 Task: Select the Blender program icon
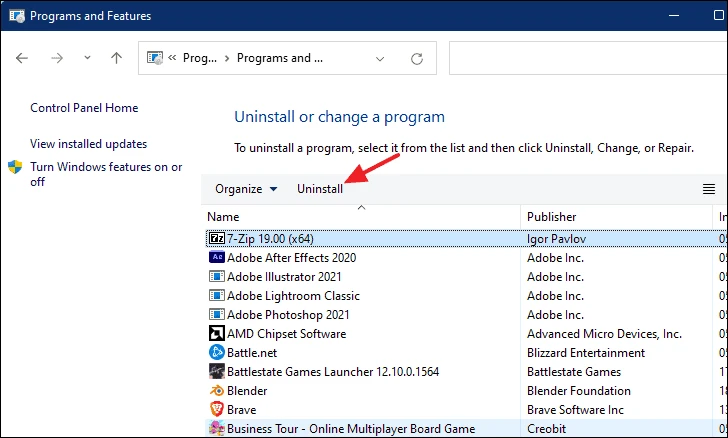coord(216,391)
